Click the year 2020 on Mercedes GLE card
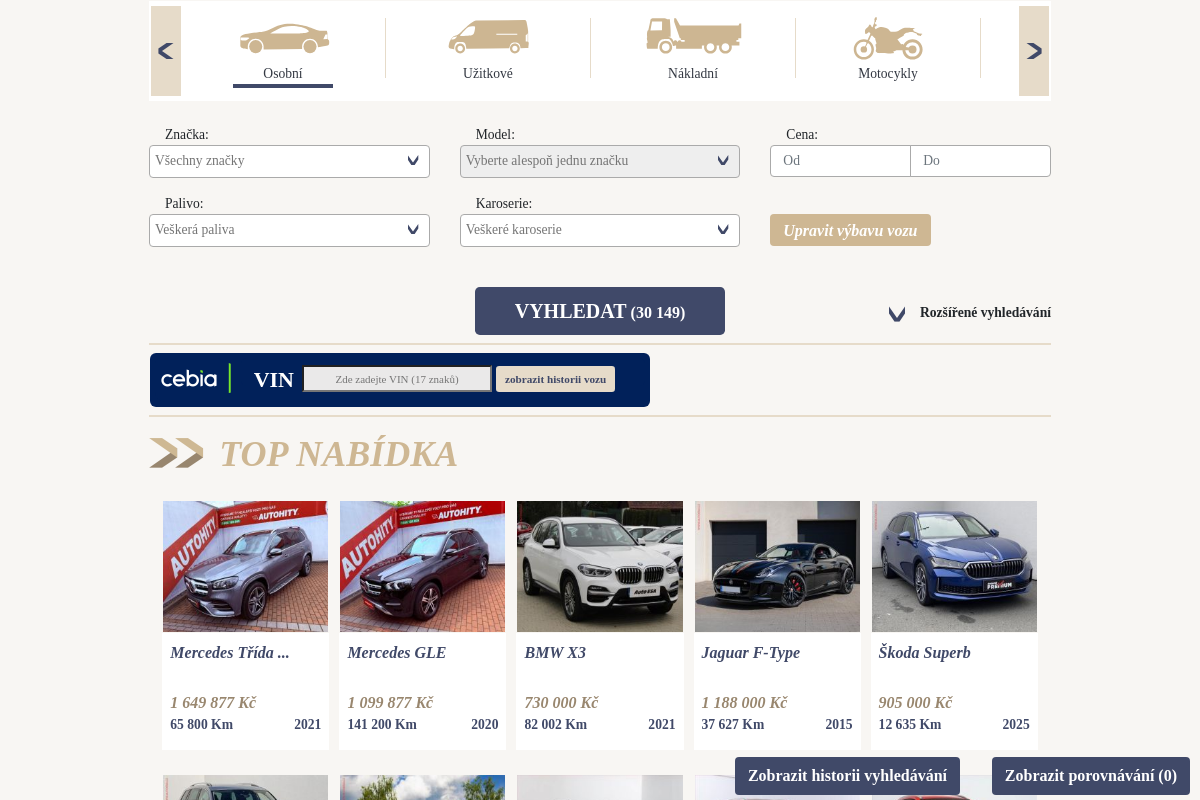This screenshot has width=1200, height=800. (484, 725)
